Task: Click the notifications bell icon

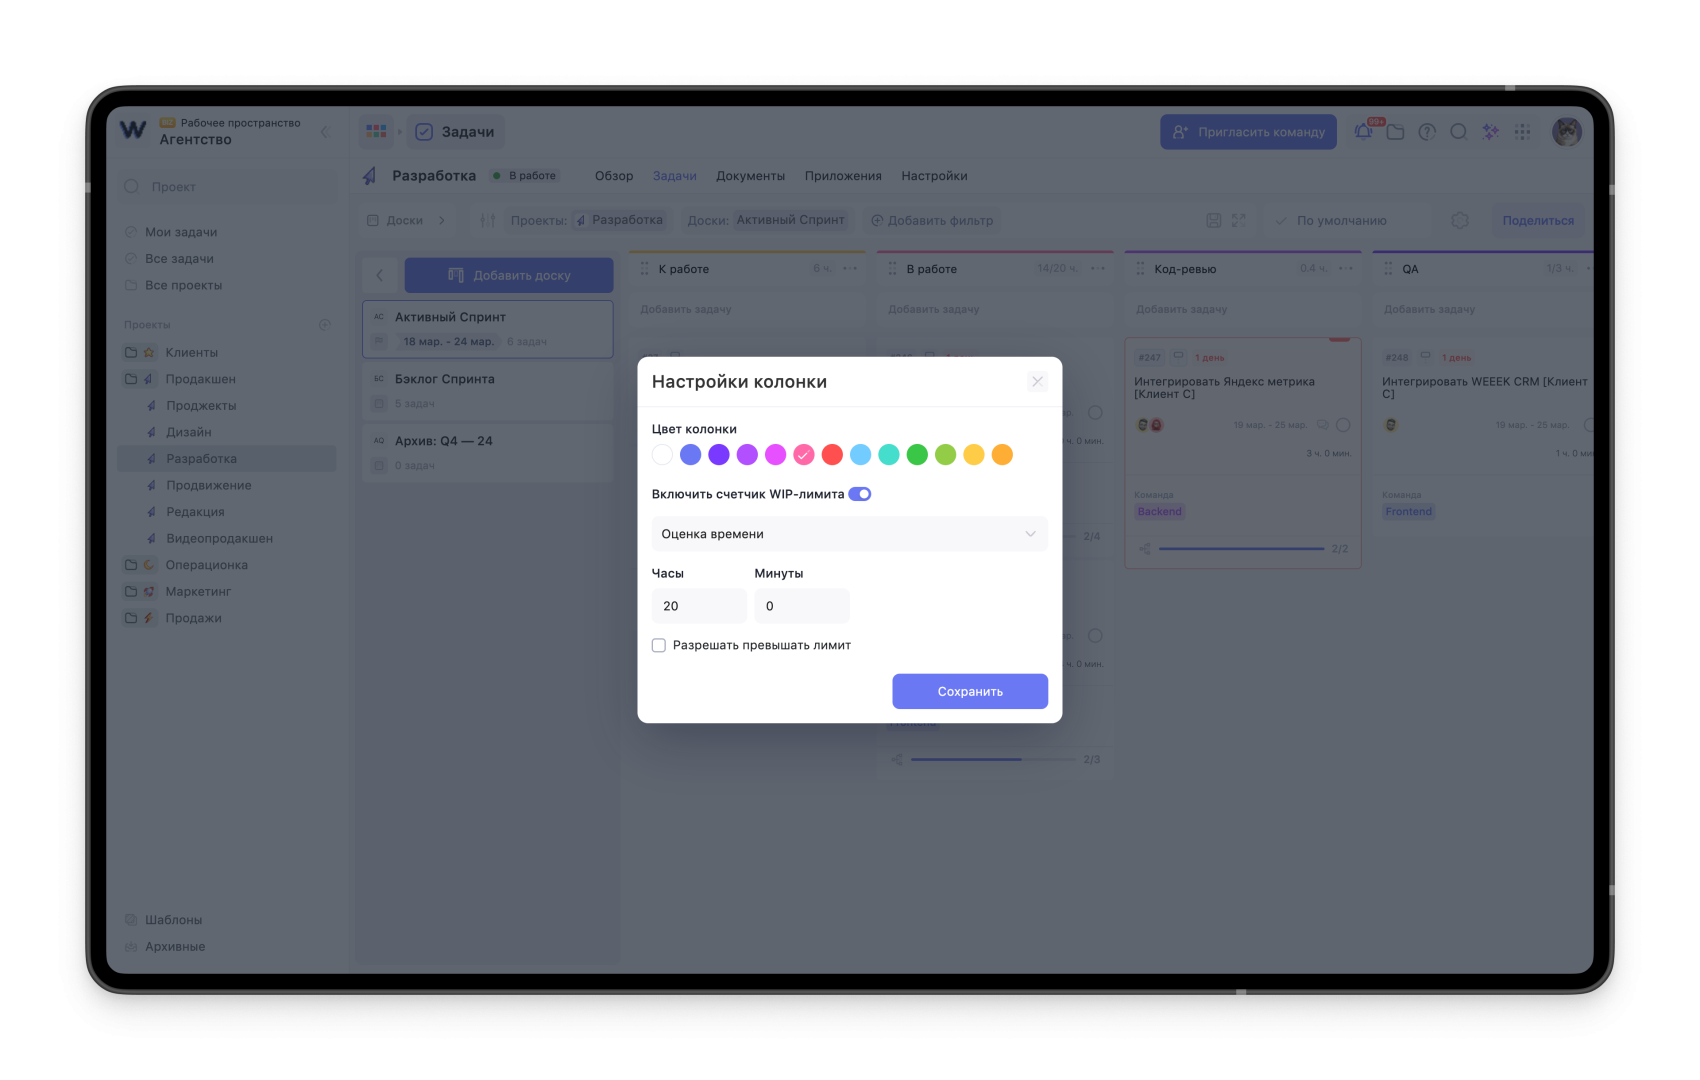Action: [x=1363, y=132]
